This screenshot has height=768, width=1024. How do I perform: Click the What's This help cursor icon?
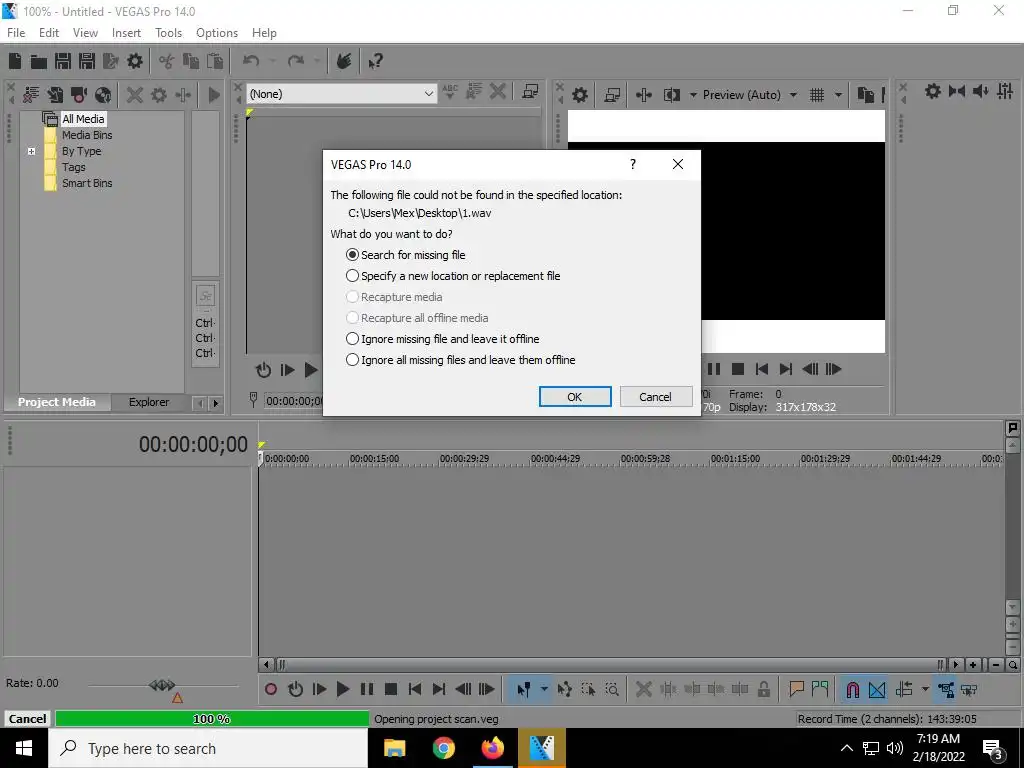click(x=376, y=61)
